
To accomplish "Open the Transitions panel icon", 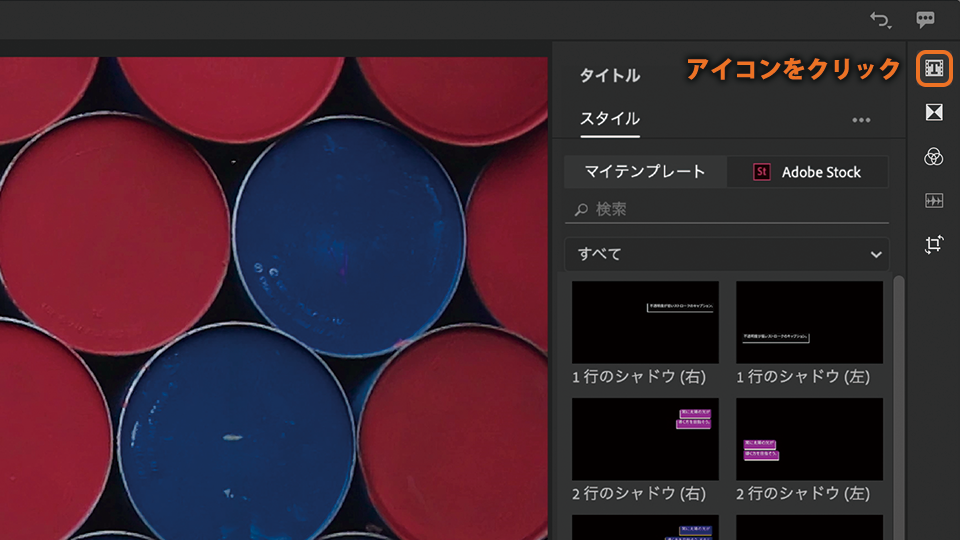I will (x=934, y=112).
